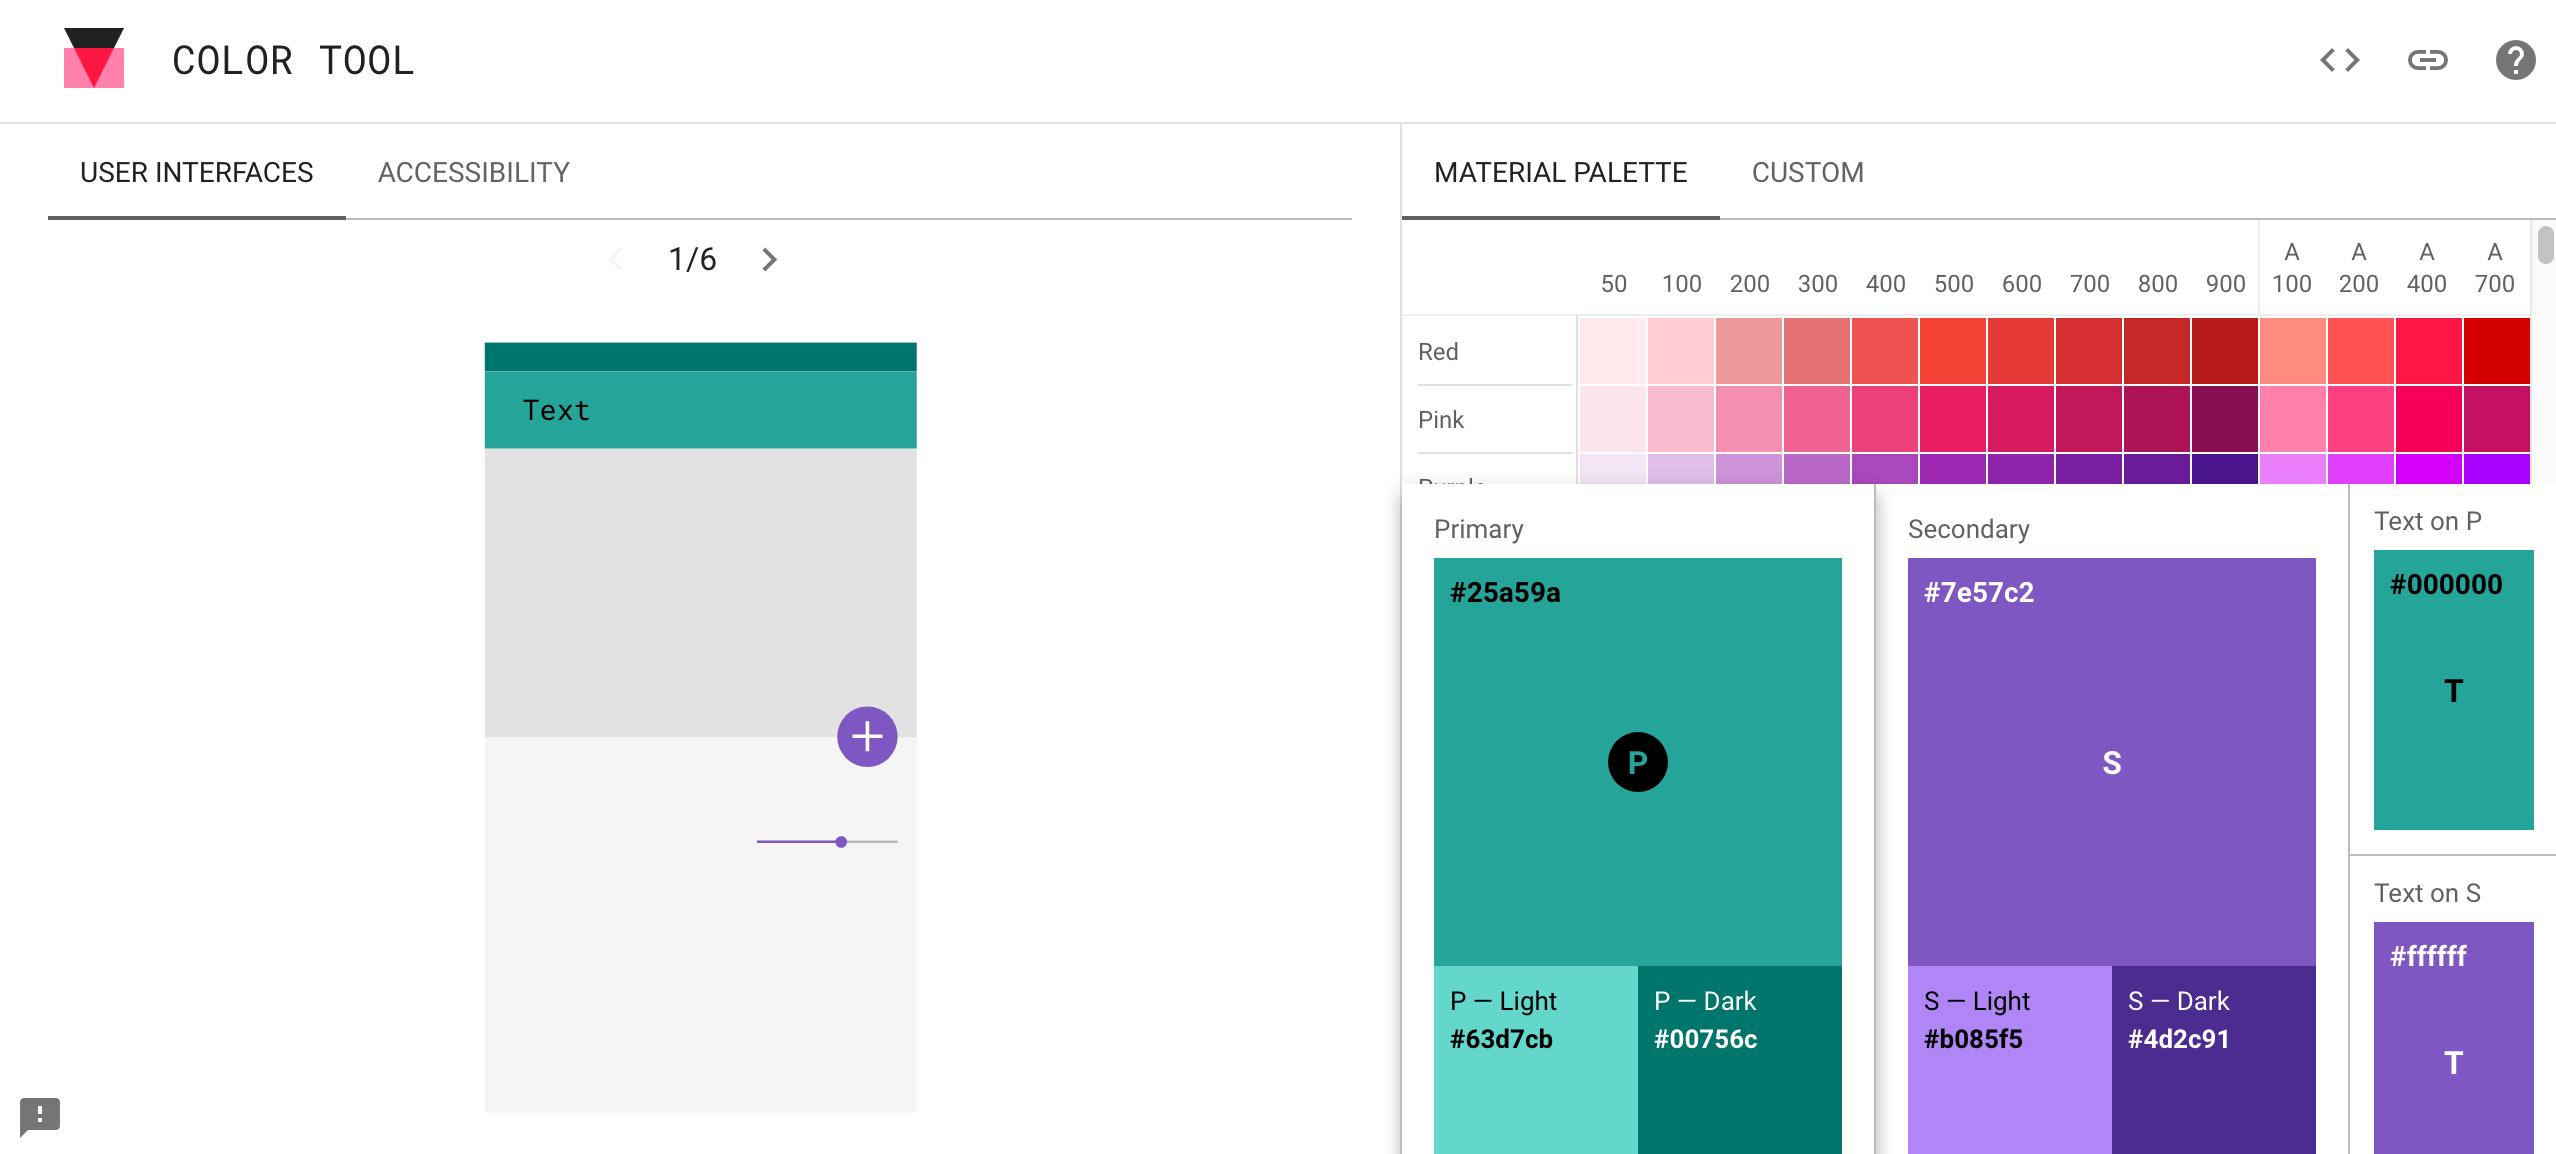
Task: Select the black P circle in Primary
Action: pyautogui.click(x=1637, y=762)
